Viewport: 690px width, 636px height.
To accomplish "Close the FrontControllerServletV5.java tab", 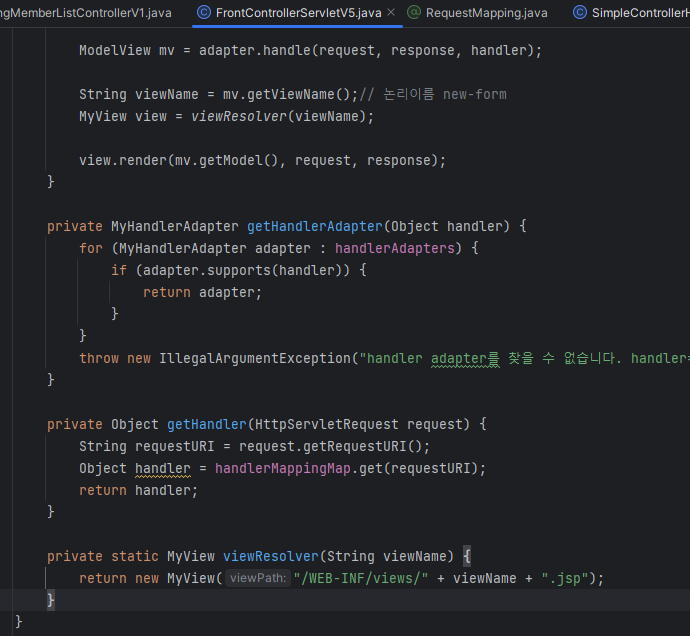I will (391, 12).
